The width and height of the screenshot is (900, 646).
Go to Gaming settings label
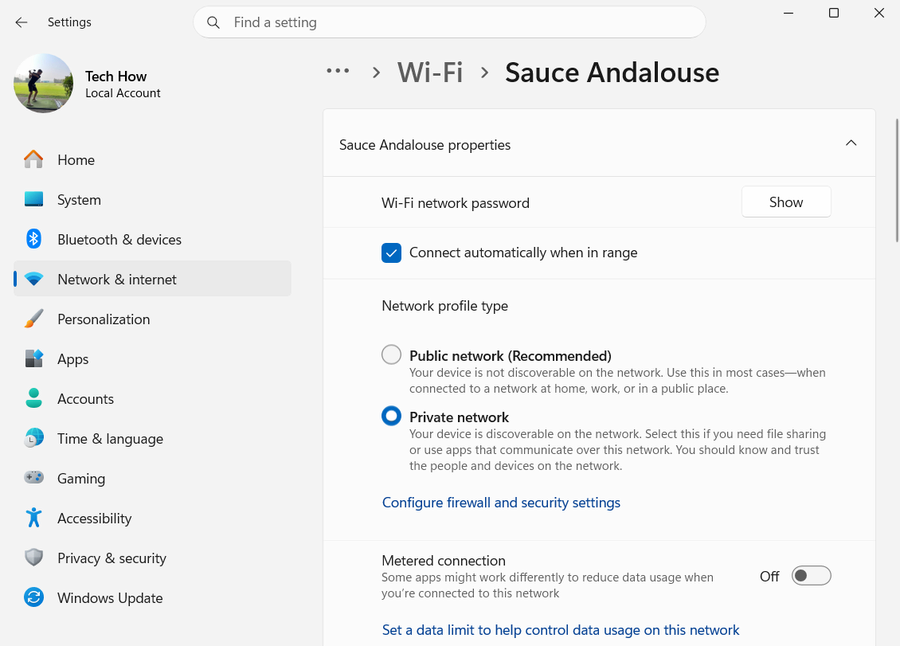81,478
